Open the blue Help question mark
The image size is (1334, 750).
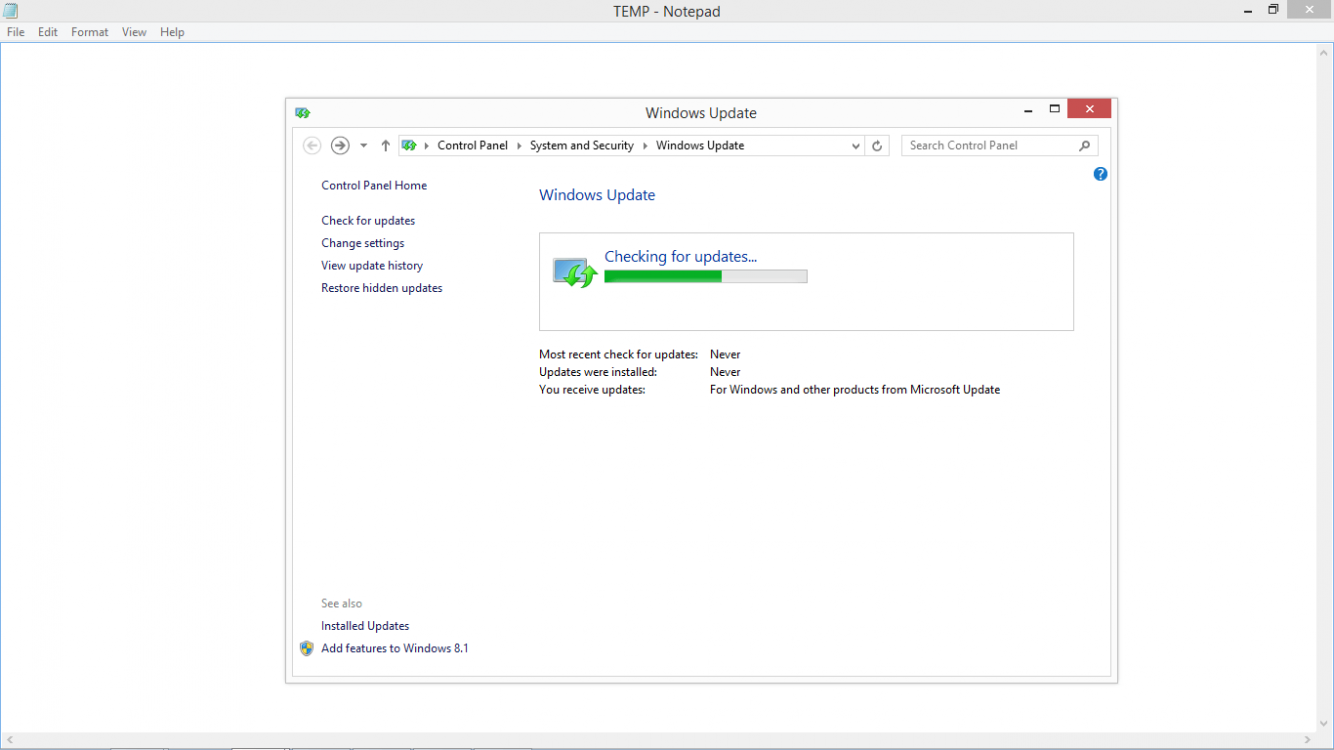[1100, 174]
